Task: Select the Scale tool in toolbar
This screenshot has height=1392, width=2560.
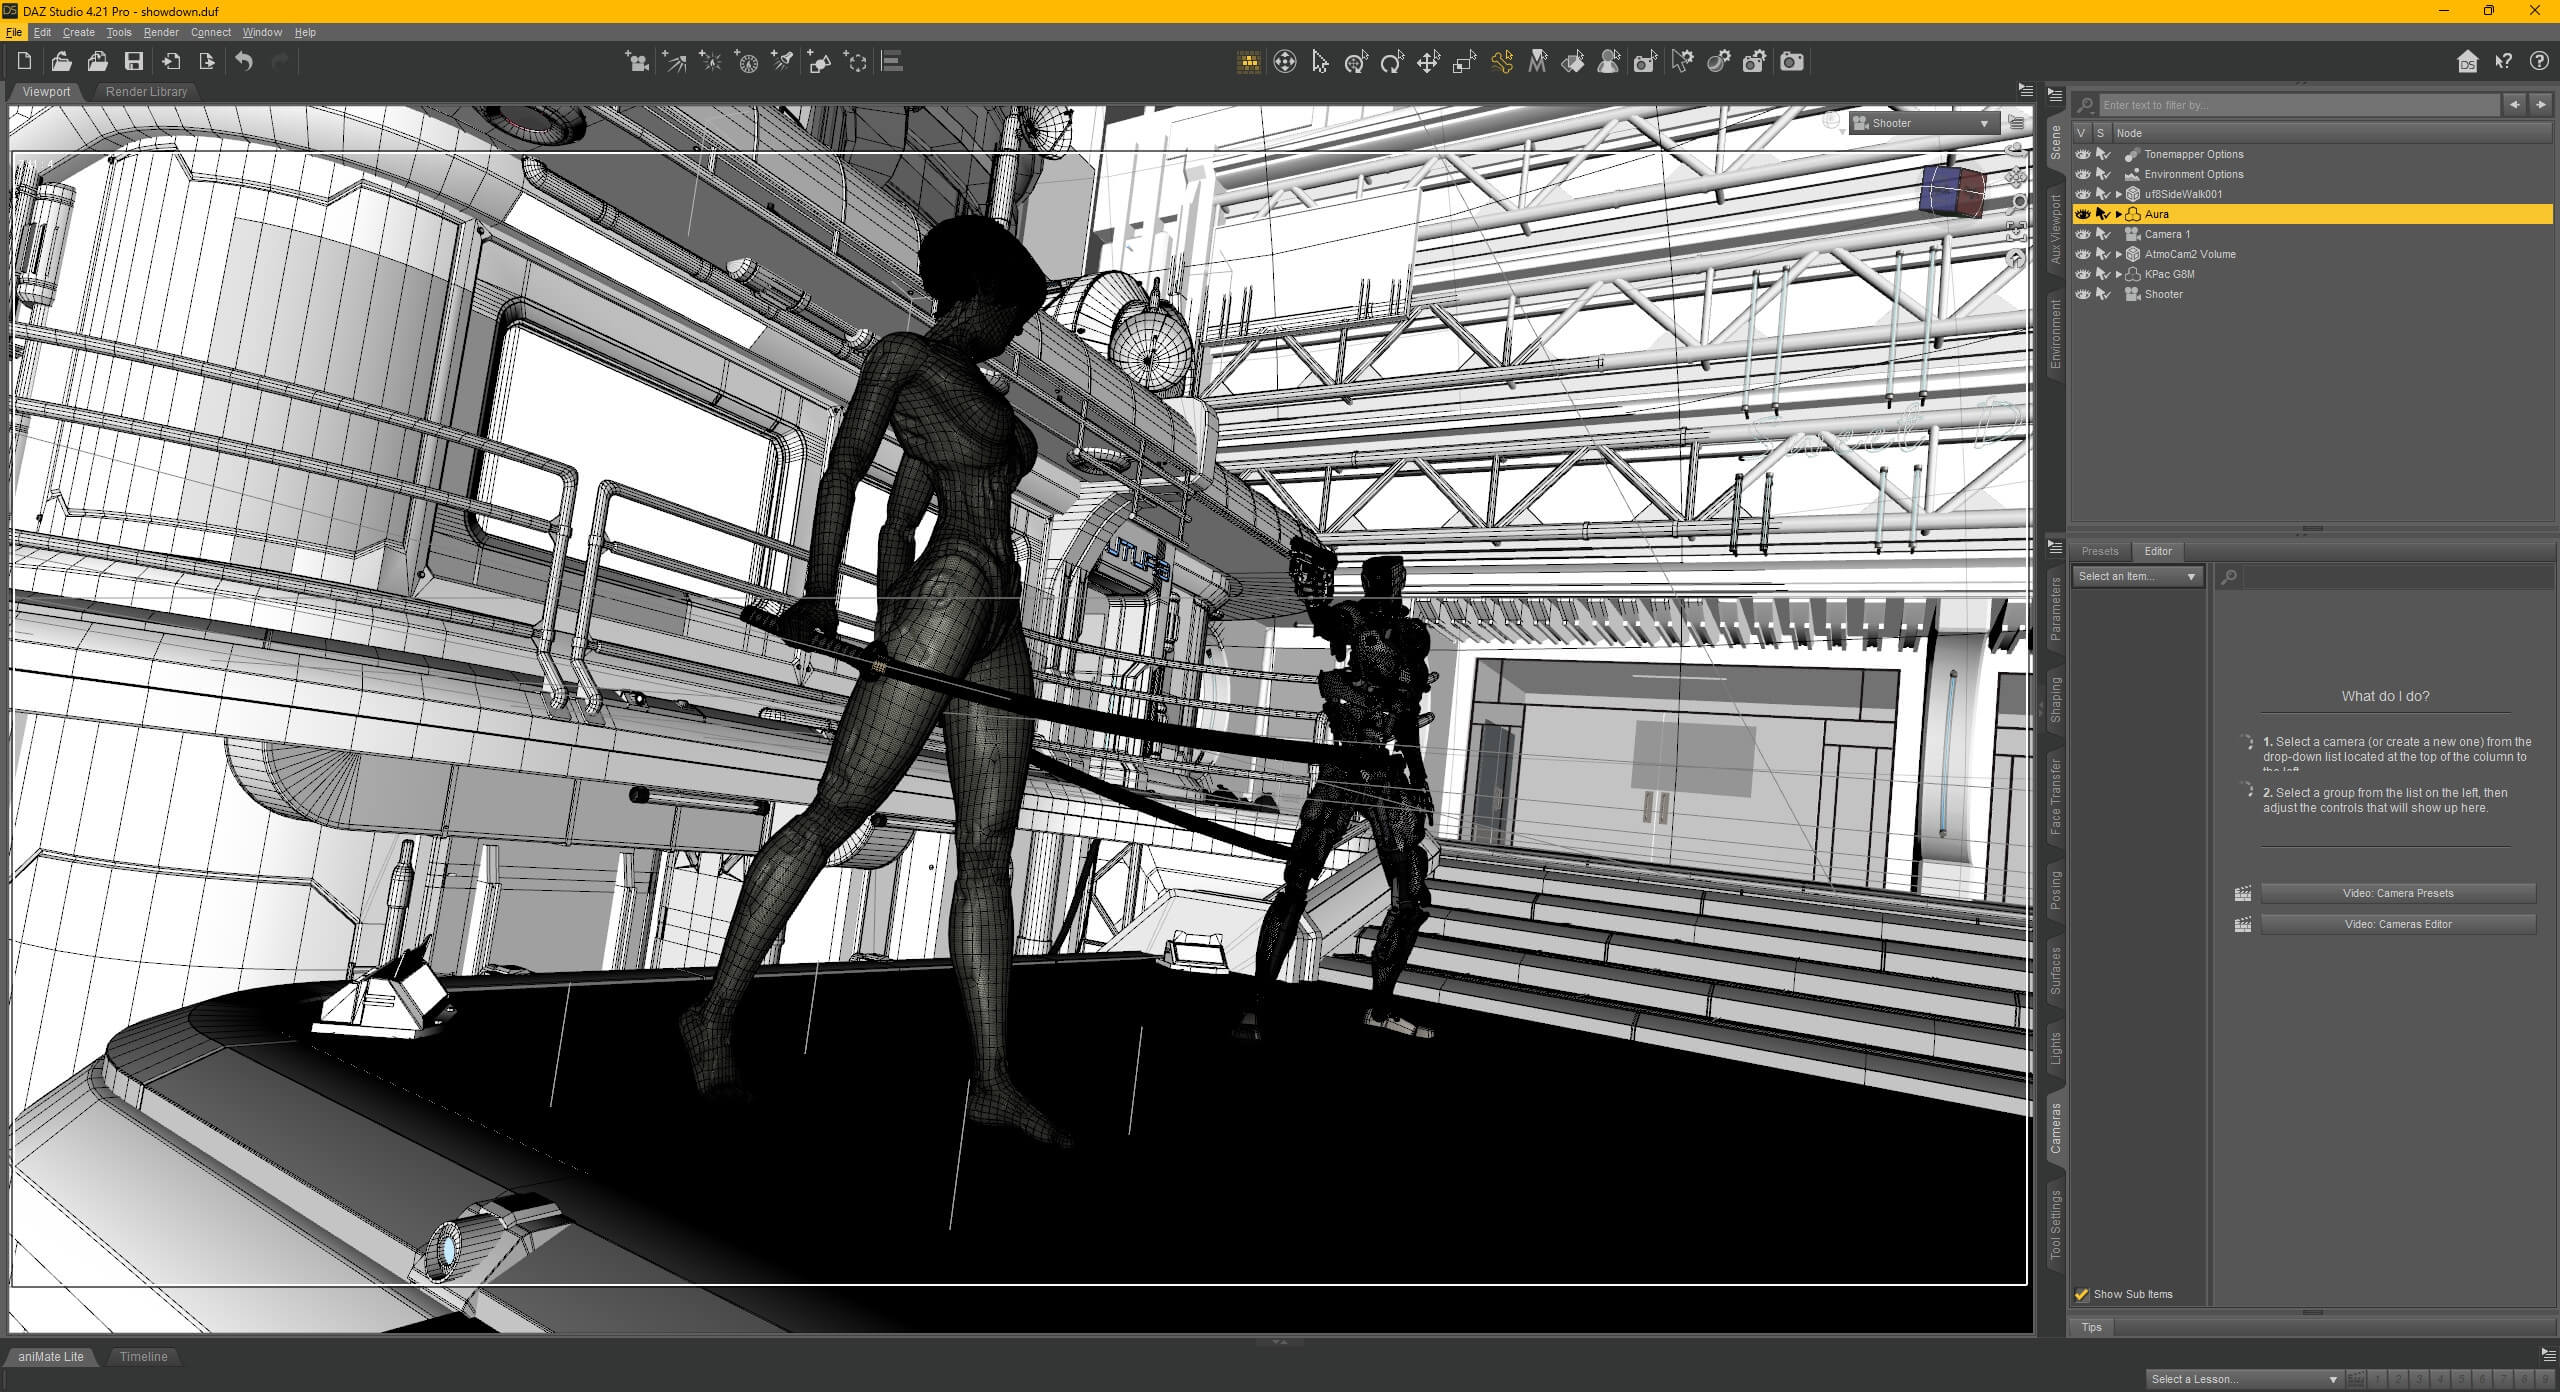Action: click(1464, 62)
